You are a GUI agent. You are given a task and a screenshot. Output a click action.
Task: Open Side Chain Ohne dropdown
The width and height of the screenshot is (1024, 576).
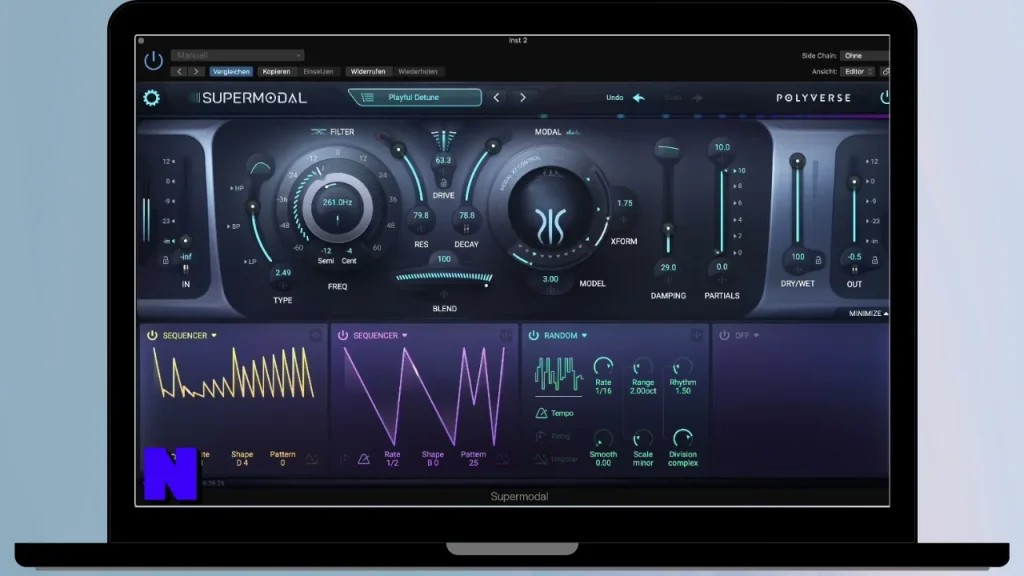tap(865, 56)
